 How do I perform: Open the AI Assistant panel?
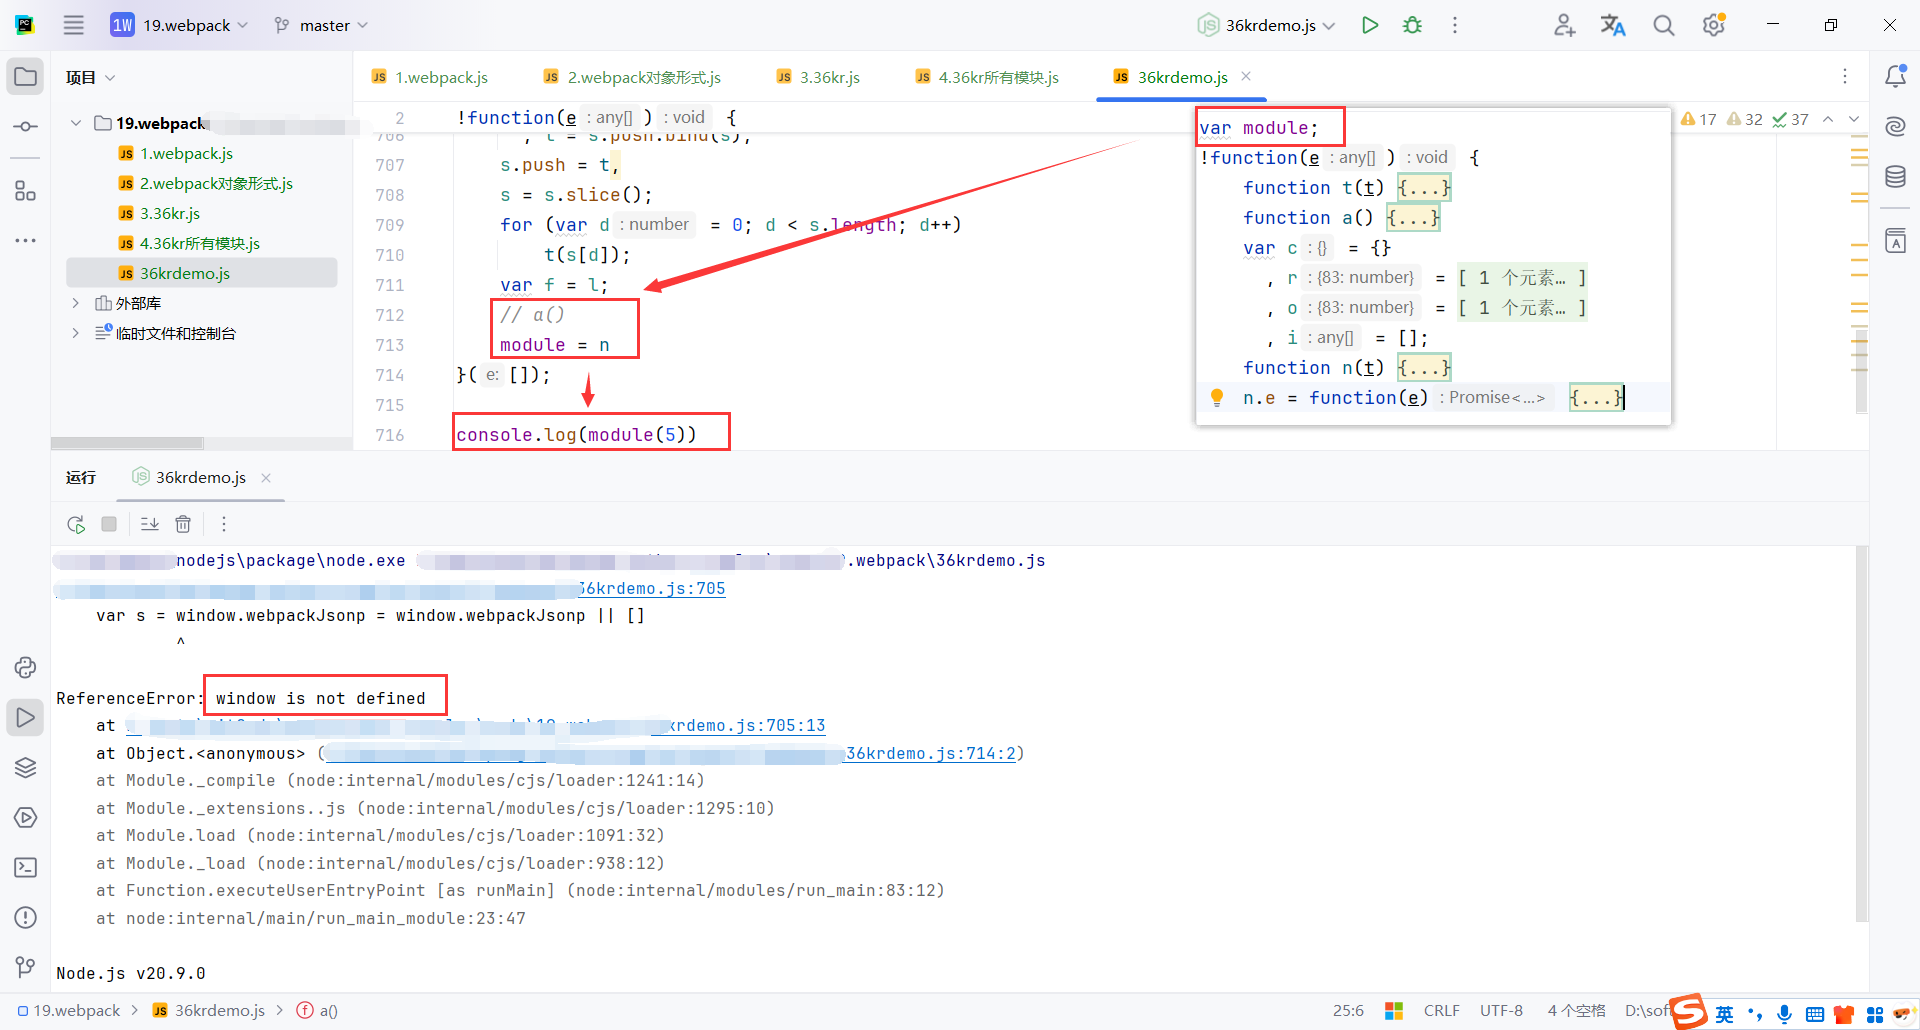(1895, 127)
